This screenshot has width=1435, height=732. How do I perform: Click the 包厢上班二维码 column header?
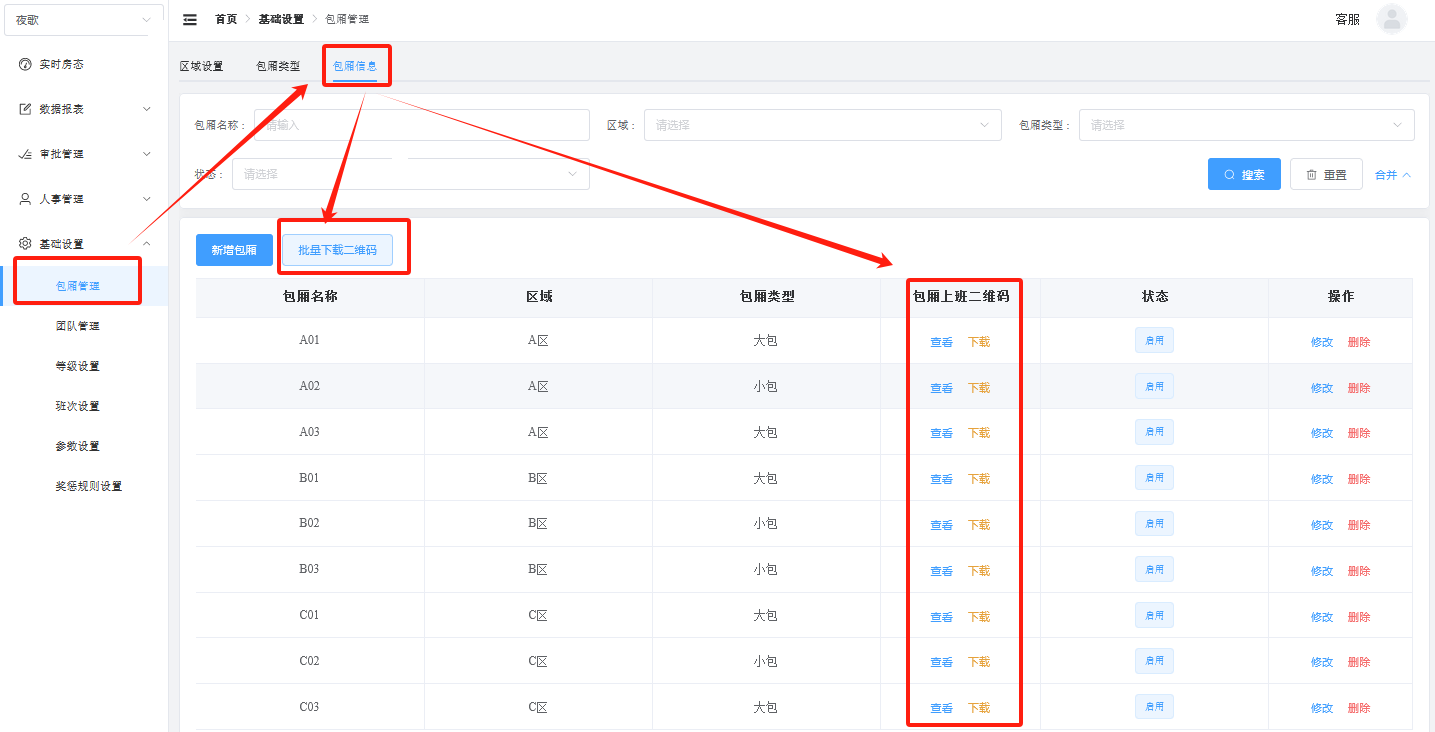(x=961, y=297)
